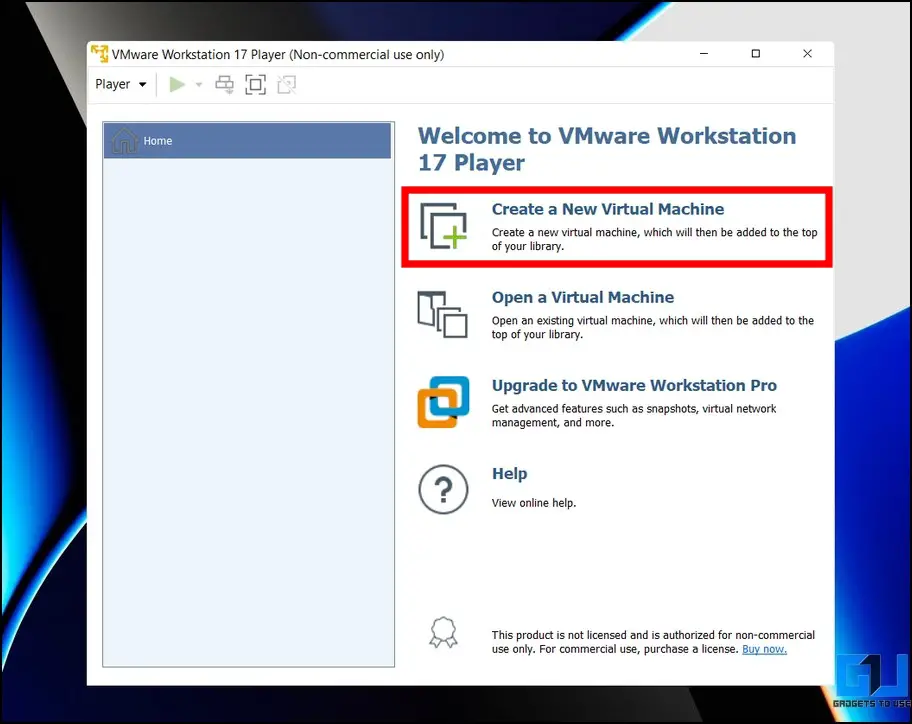The height and width of the screenshot is (724, 912).
Task: Click the Home house icon
Action: click(124, 140)
